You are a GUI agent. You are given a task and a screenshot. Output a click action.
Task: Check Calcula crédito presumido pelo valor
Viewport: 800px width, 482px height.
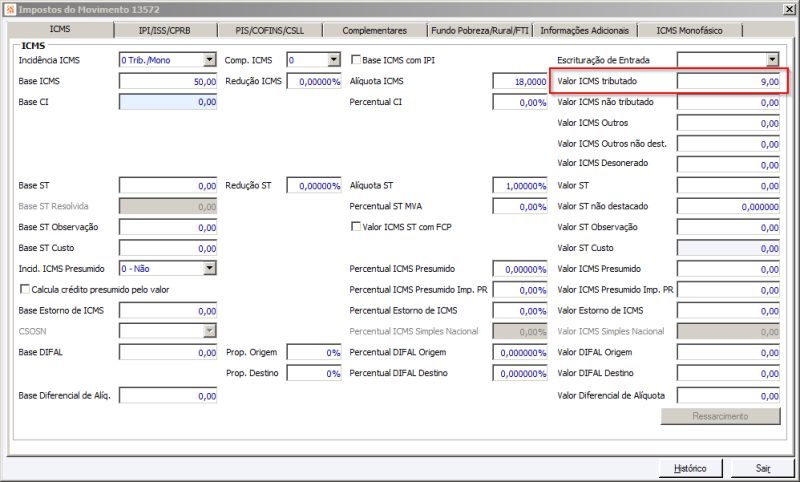point(24,289)
